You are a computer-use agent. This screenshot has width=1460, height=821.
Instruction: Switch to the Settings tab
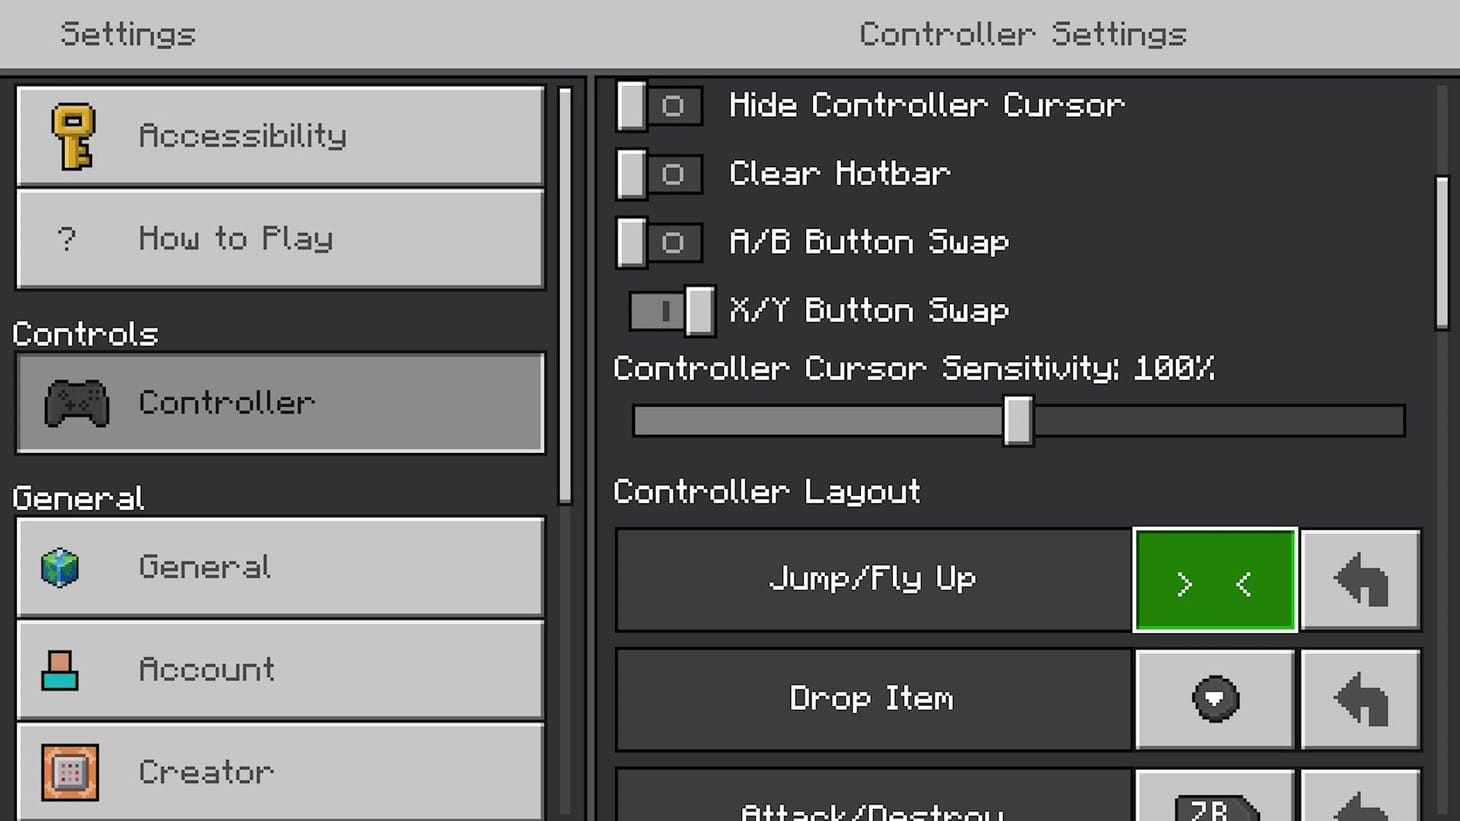127,34
